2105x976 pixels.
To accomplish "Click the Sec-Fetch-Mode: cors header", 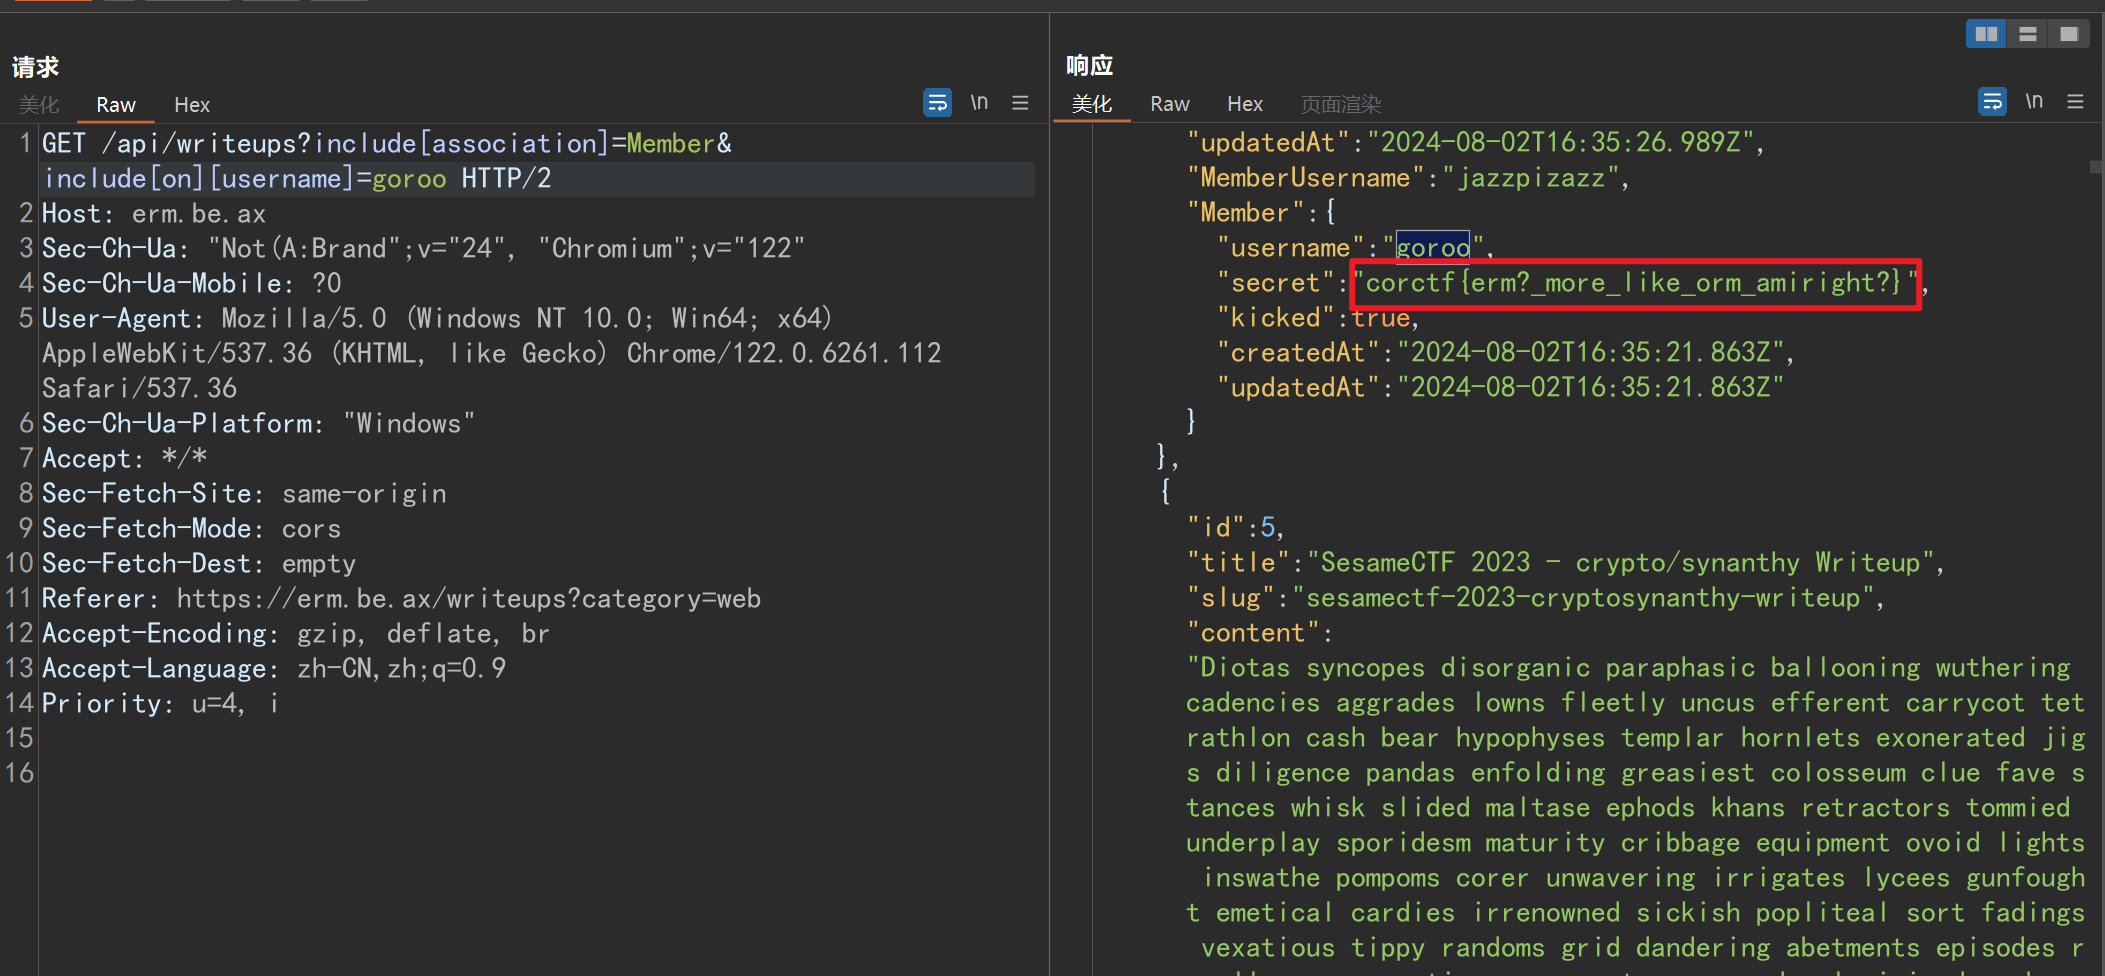I will click(x=191, y=529).
